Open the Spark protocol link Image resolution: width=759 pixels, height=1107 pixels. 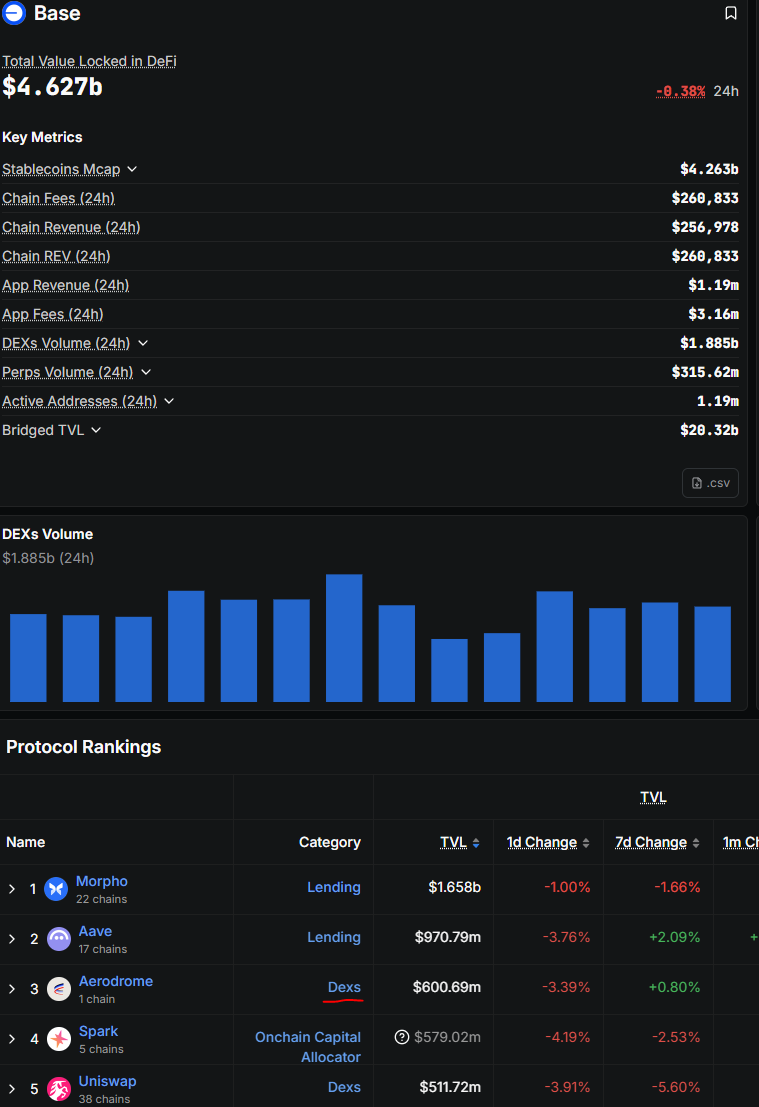tap(98, 1031)
